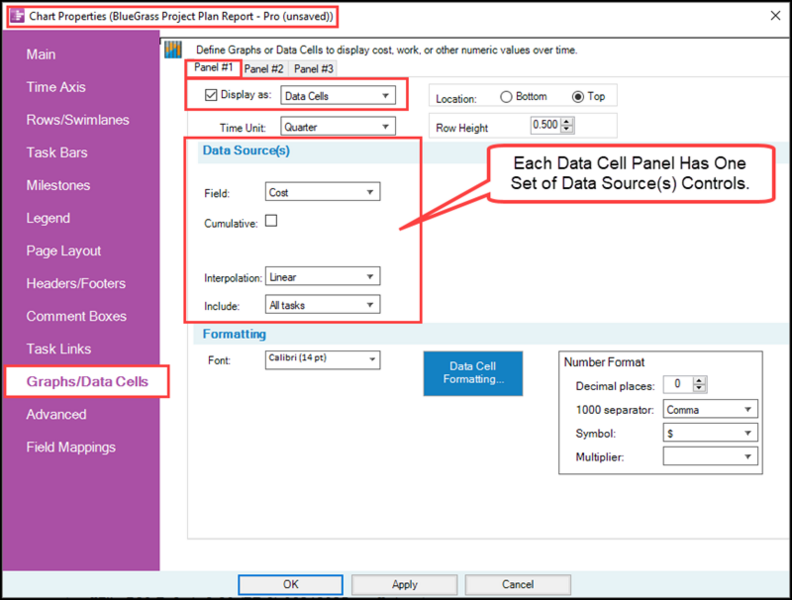
Task: Open the Time Unit Quarter dropdown
Action: tap(338, 127)
